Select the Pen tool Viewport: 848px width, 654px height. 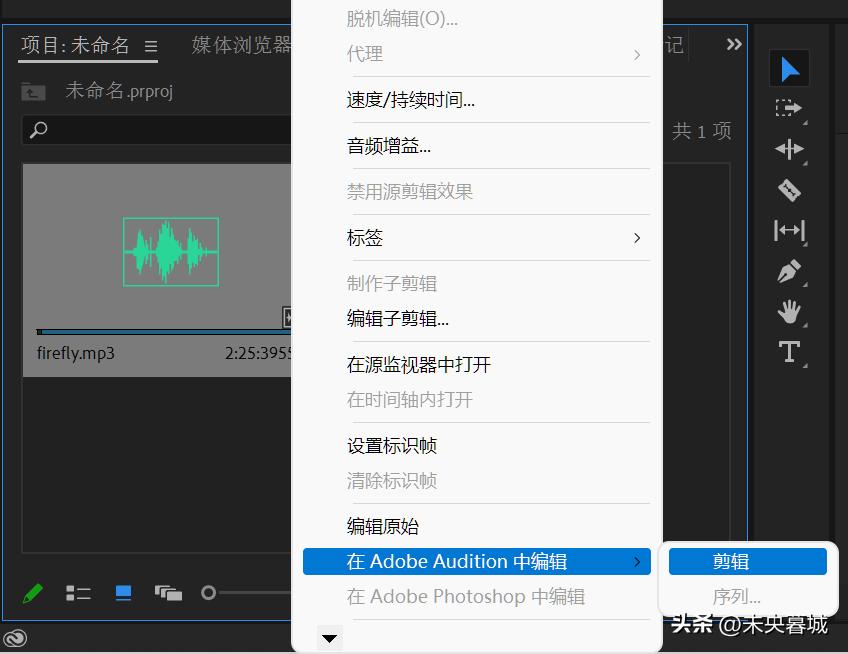[790, 271]
